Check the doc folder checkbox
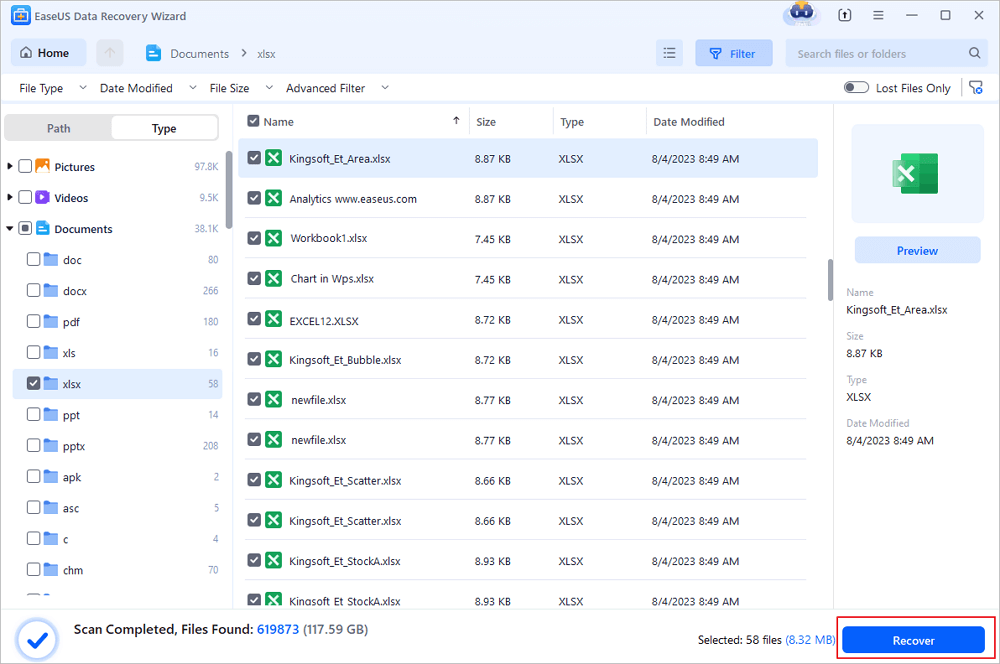The width and height of the screenshot is (1000, 664). [x=34, y=260]
